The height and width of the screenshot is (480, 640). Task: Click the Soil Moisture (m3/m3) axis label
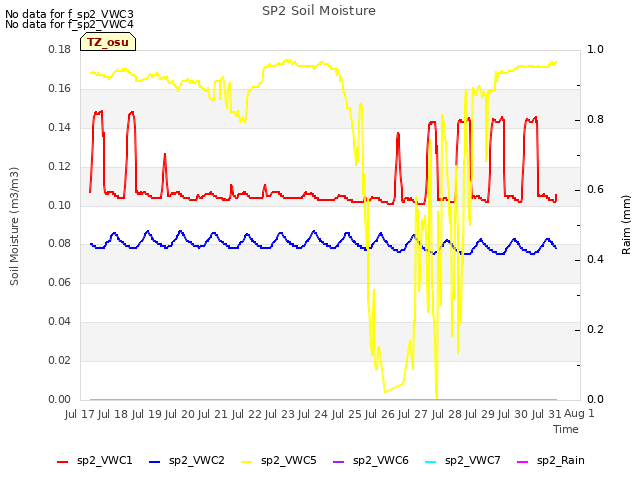pos(14,226)
